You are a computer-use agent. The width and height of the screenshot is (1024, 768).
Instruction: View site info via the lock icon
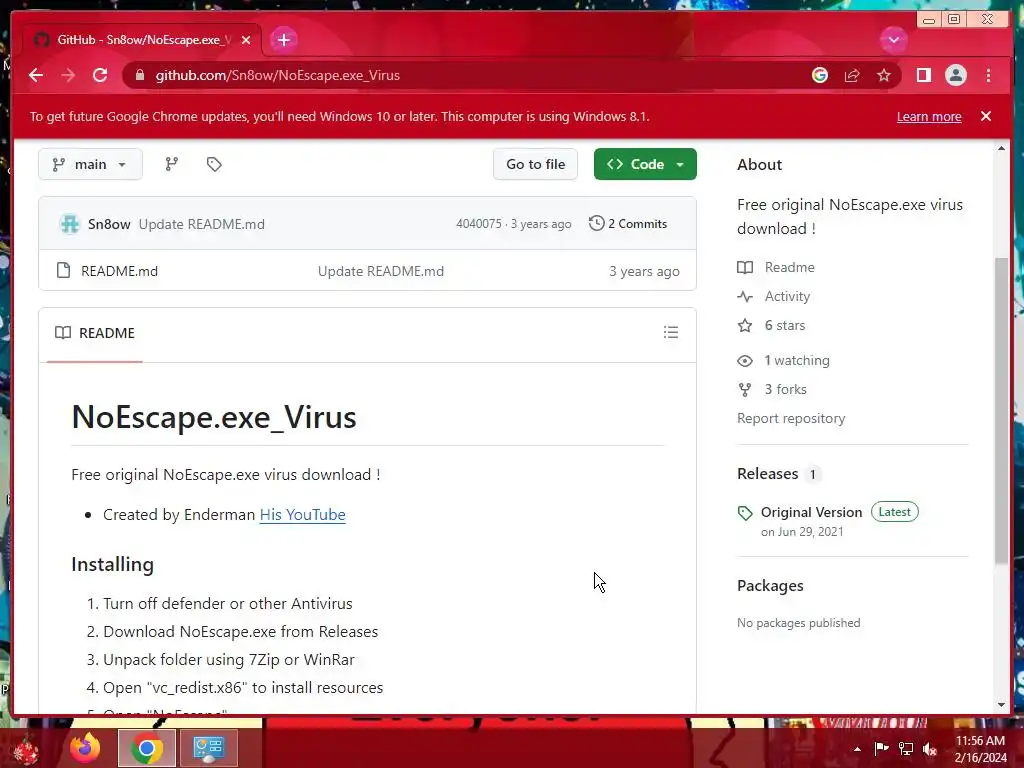click(x=139, y=75)
